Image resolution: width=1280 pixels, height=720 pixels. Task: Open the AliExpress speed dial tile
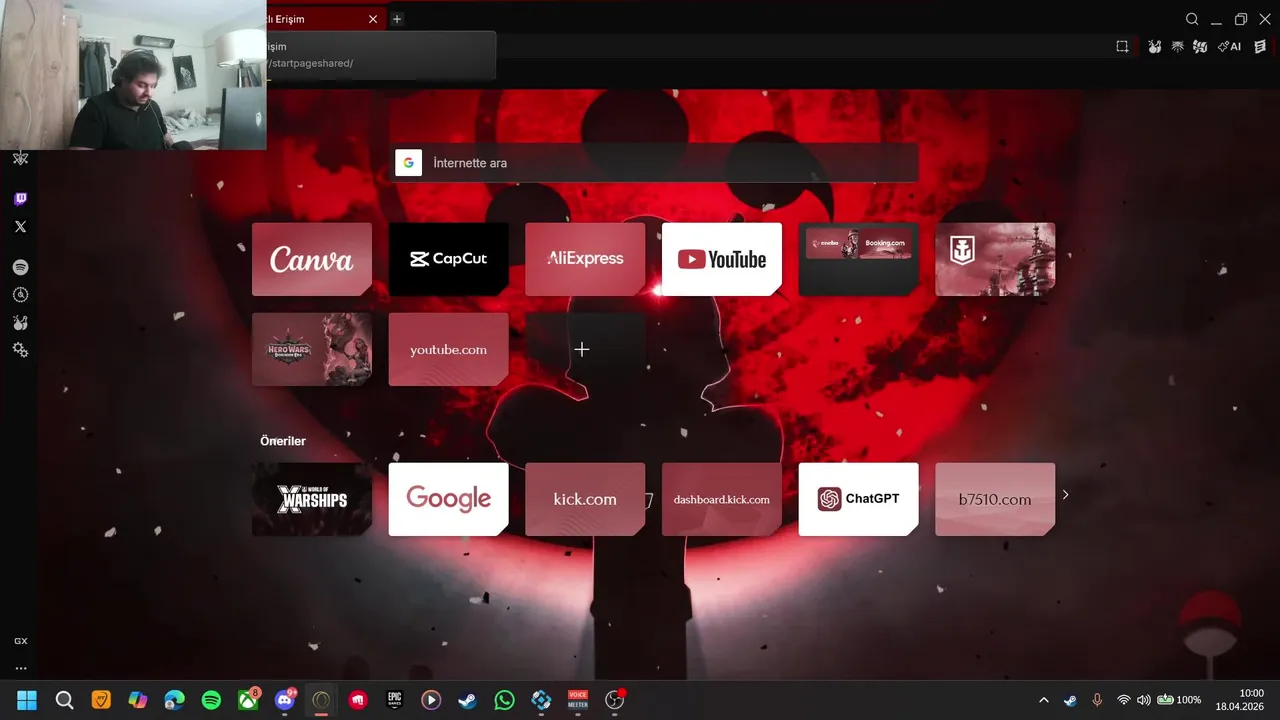[x=585, y=259]
